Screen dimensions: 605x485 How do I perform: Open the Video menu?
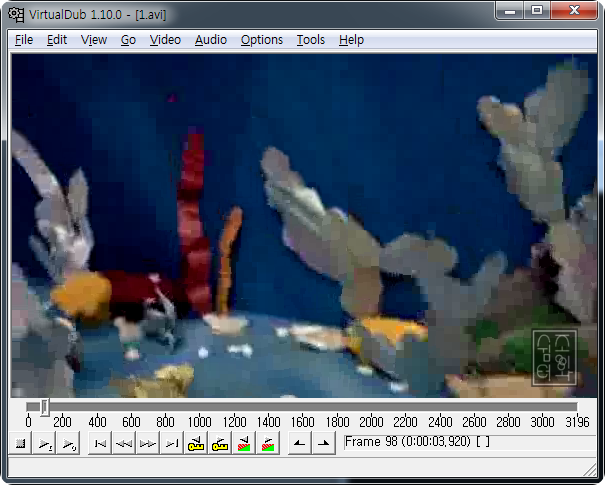click(165, 40)
